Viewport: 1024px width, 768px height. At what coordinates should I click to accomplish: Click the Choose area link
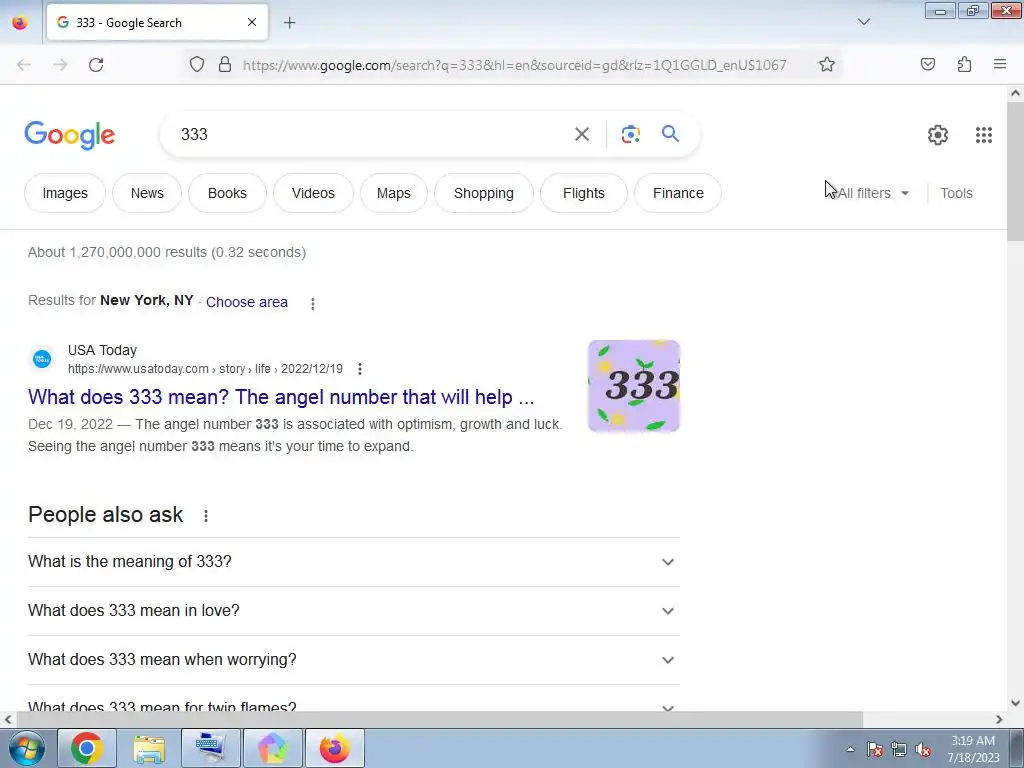click(247, 302)
